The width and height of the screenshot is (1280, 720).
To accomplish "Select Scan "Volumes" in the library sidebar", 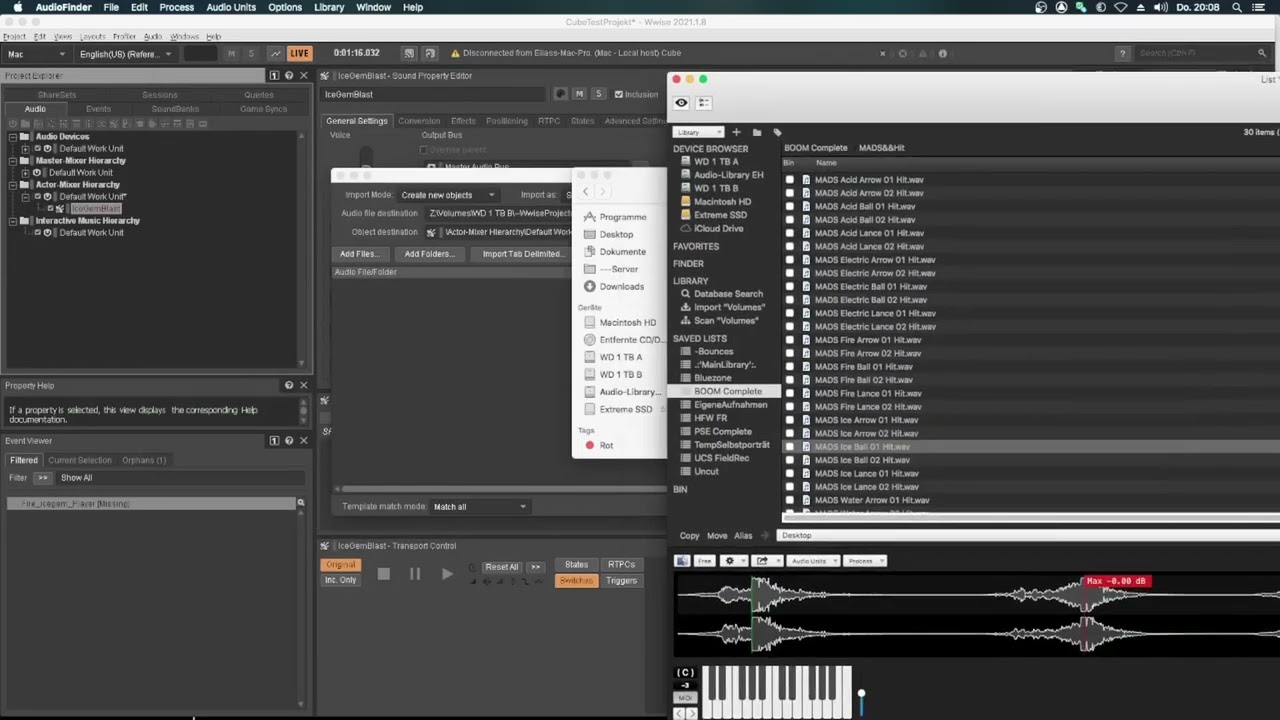I will (725, 321).
